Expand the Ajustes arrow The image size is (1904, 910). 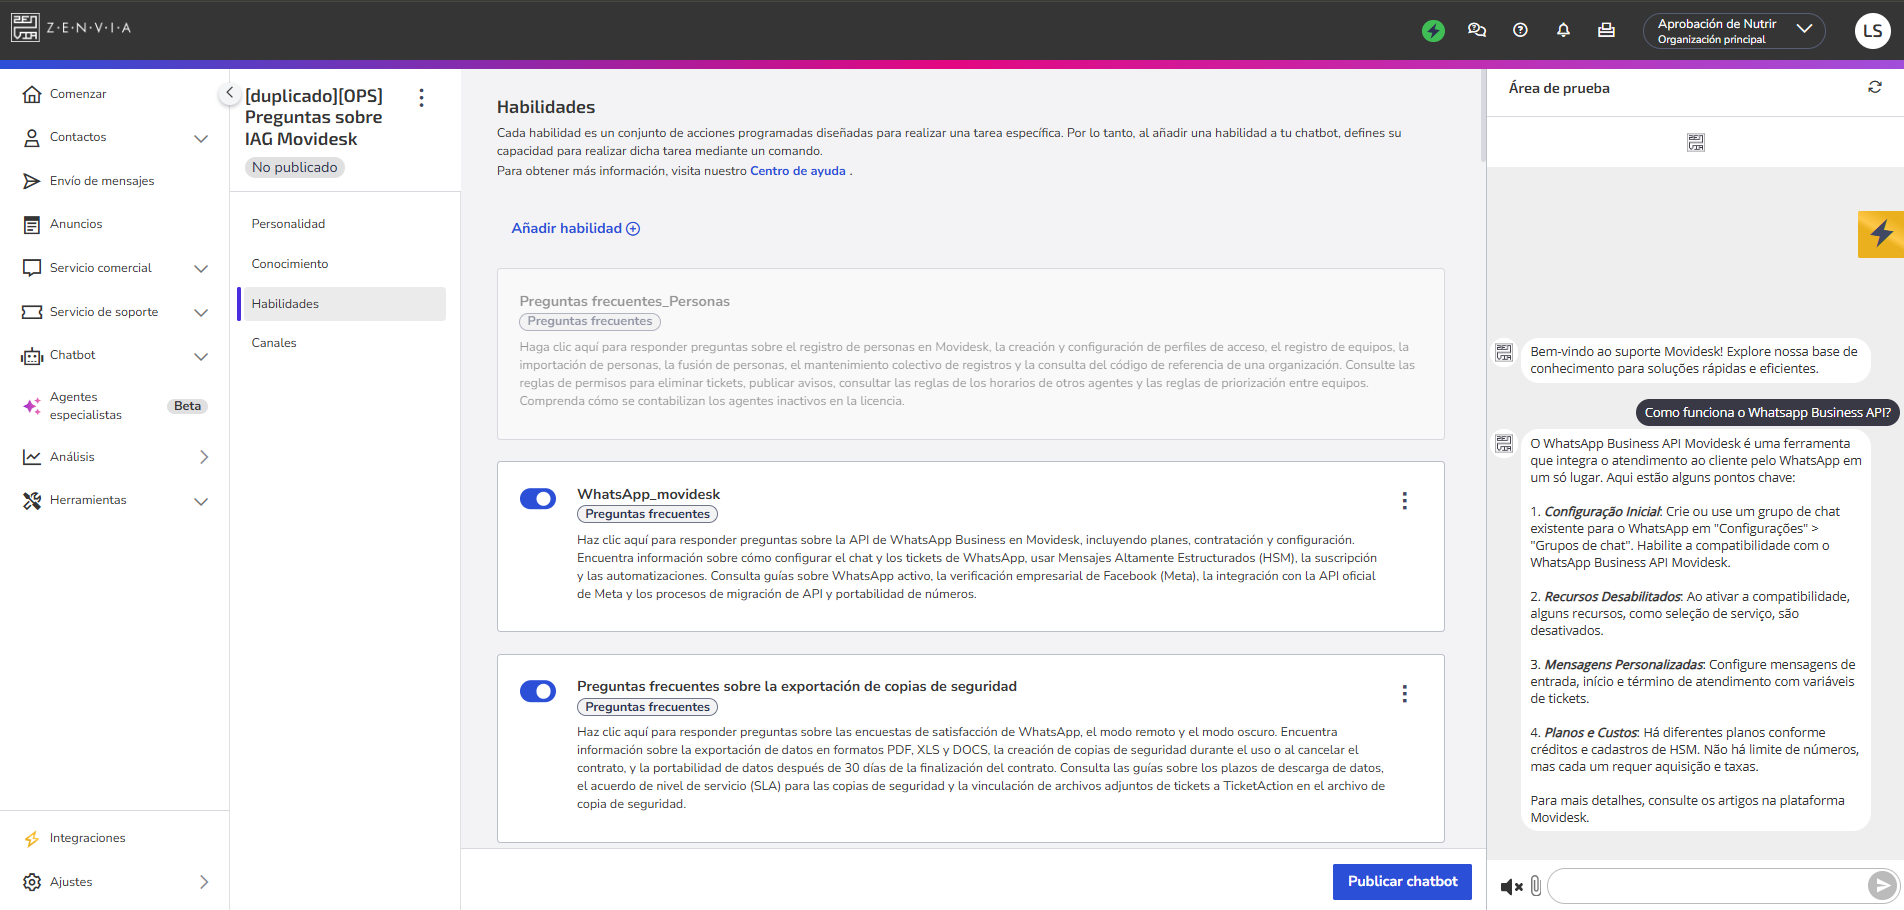pyautogui.click(x=204, y=882)
